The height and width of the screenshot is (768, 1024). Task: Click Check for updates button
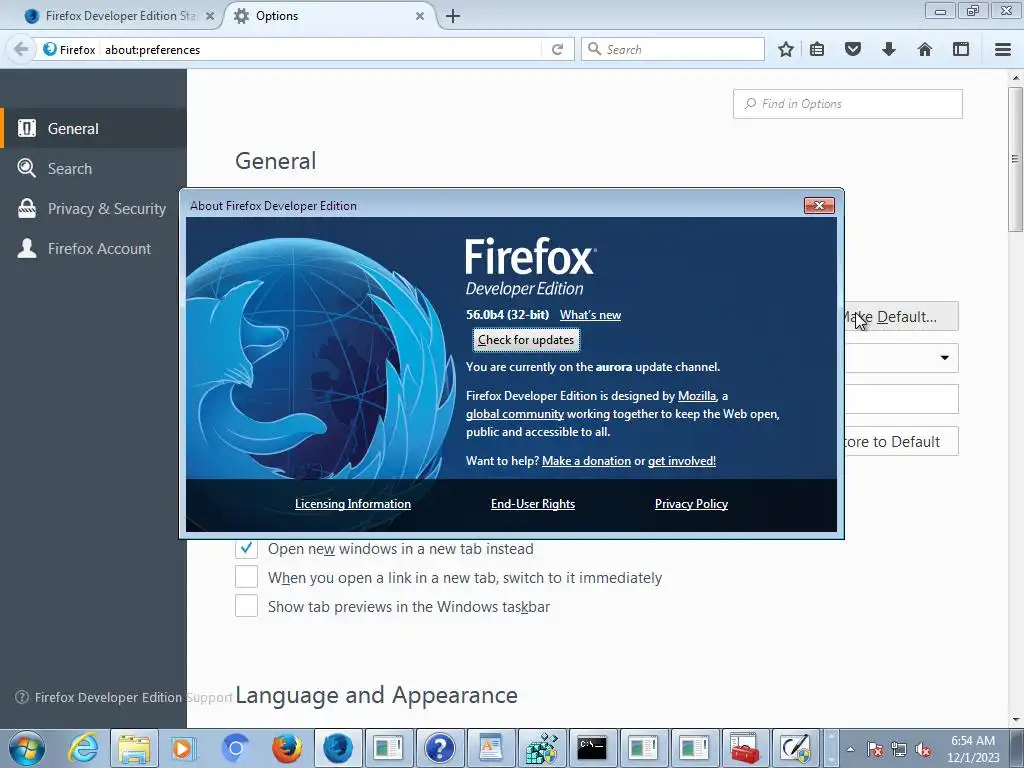point(526,340)
